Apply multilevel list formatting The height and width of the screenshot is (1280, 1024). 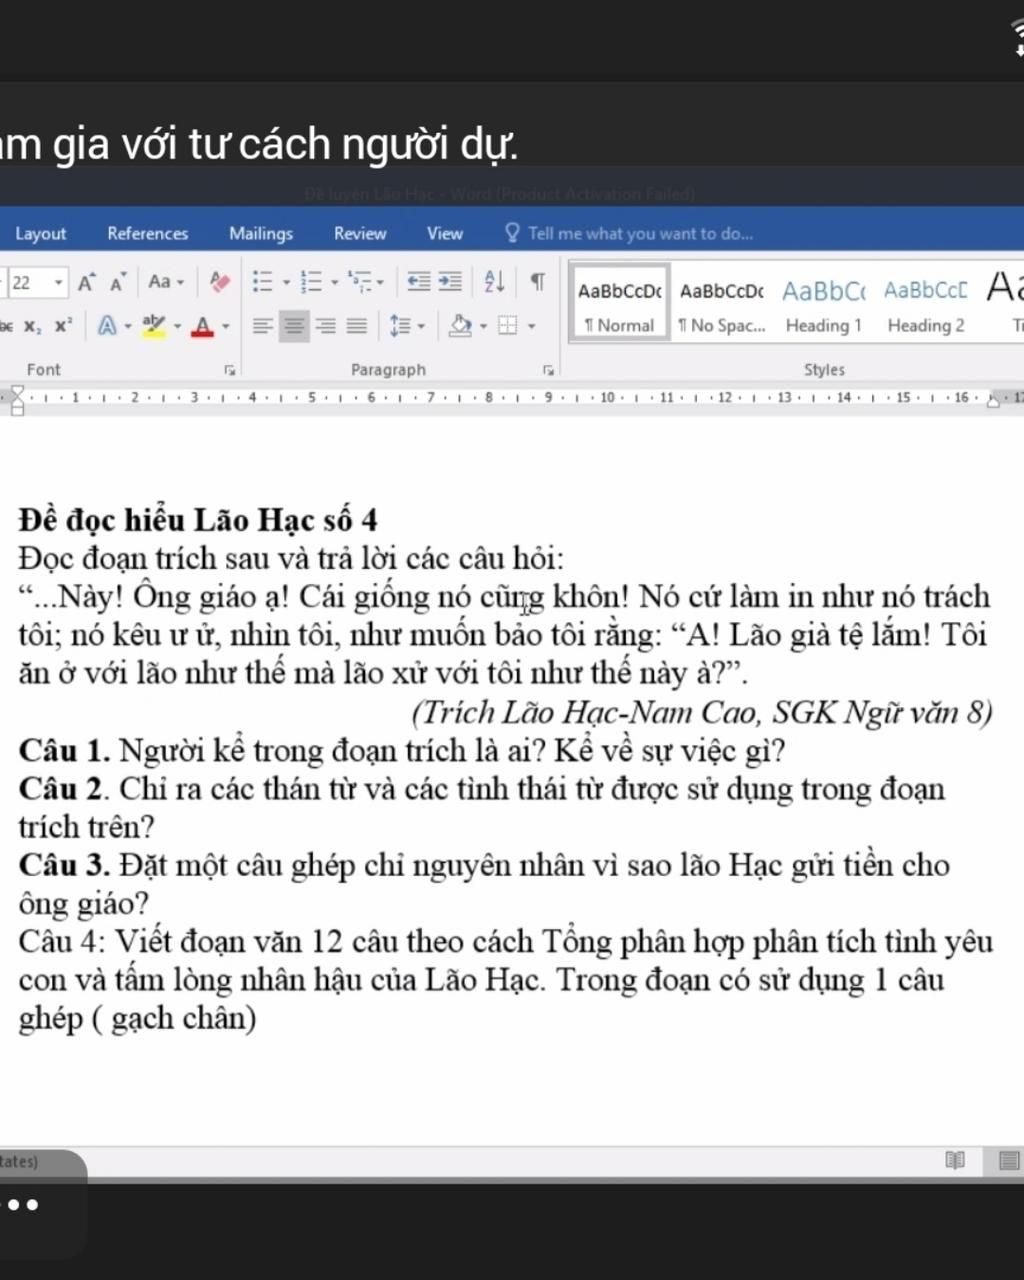pos(359,282)
